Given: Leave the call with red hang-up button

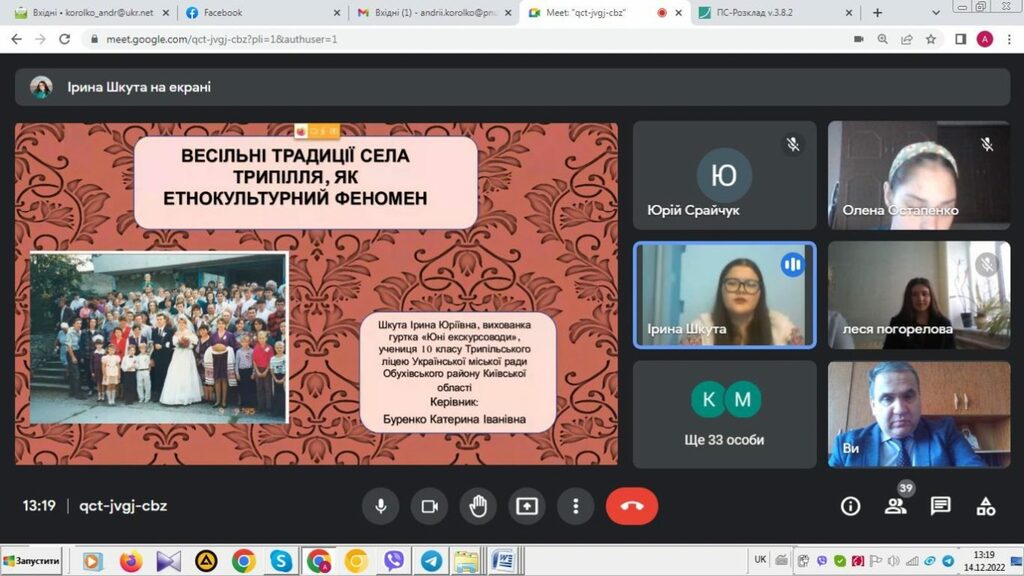Looking at the screenshot, I should (631, 506).
